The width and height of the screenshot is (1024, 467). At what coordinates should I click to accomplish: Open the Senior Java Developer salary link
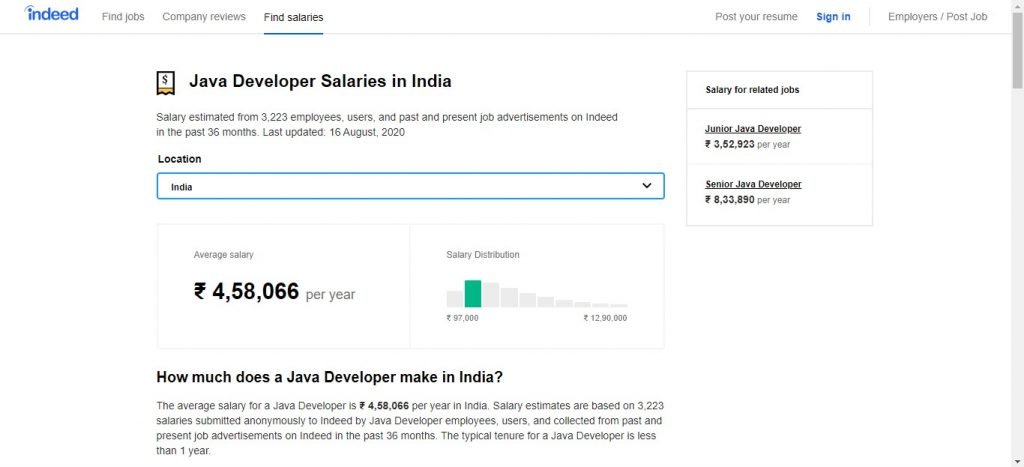(x=753, y=185)
